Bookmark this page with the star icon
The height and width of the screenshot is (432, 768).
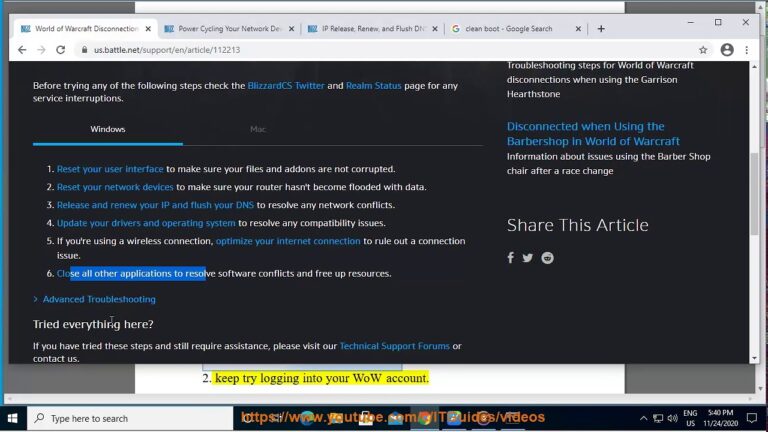click(703, 50)
